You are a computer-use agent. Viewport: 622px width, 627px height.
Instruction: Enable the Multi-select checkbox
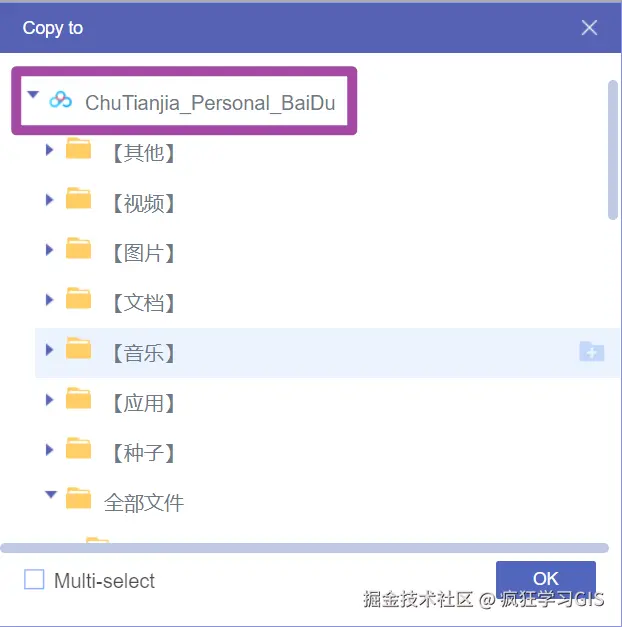tap(35, 580)
